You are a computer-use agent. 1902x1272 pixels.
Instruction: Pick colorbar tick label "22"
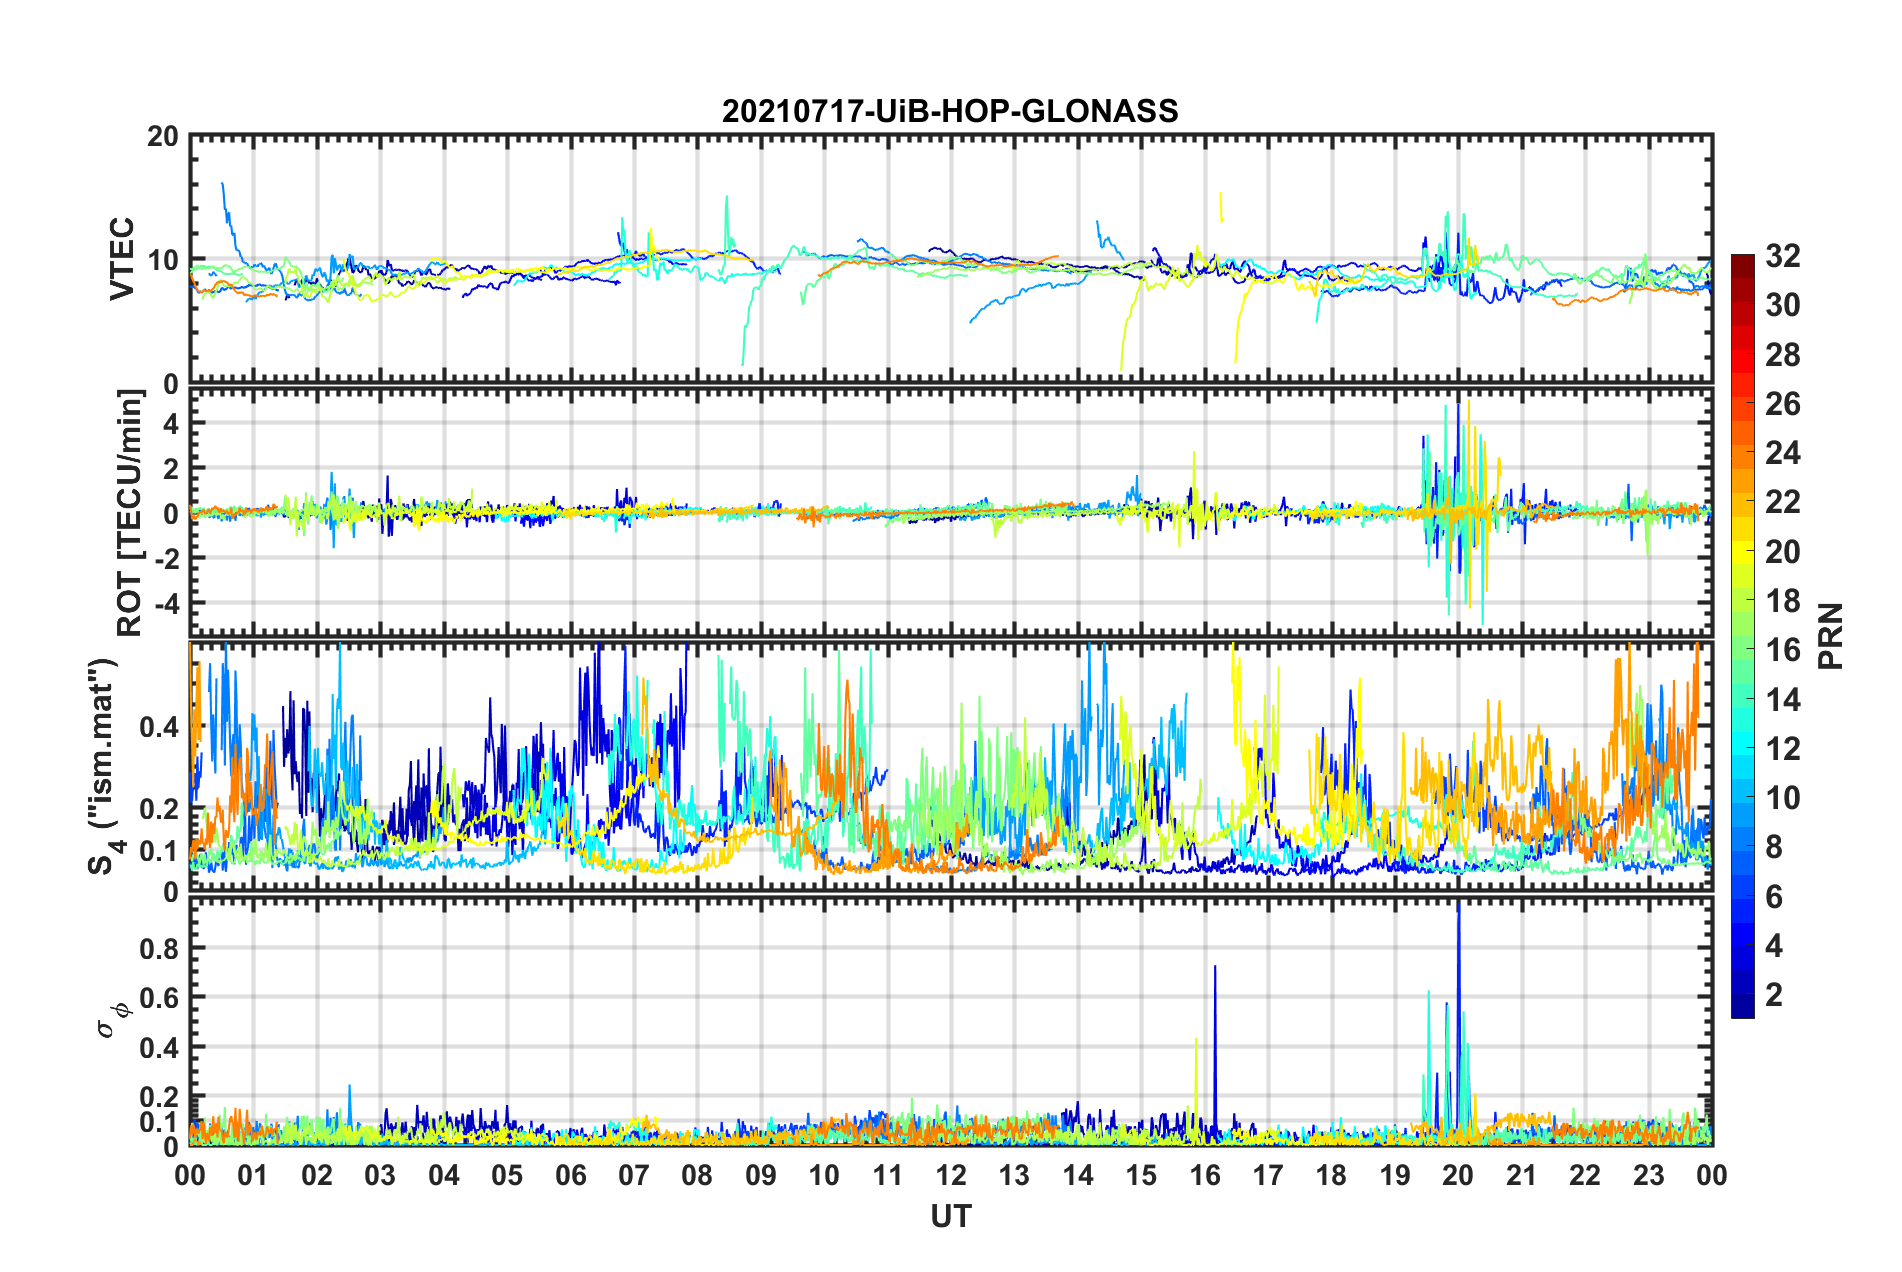click(1782, 502)
